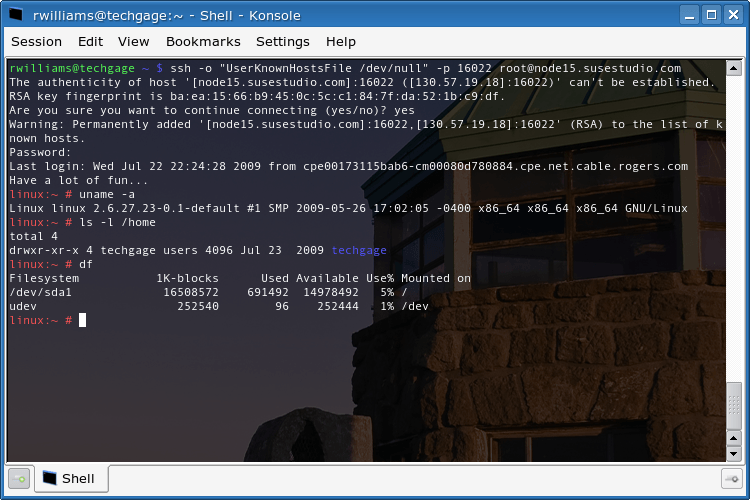Click the scrollbar thumb handle
This screenshot has height=500, width=750.
coord(734,406)
